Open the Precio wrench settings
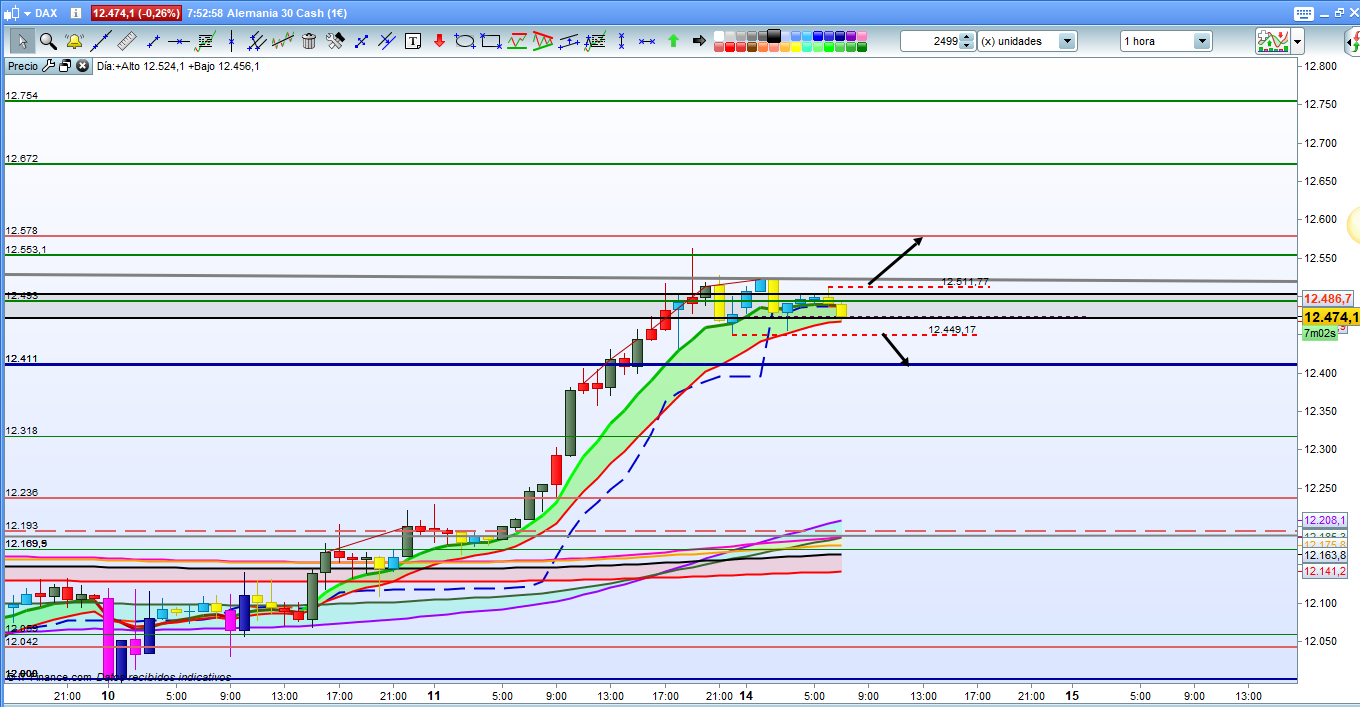 pos(48,66)
